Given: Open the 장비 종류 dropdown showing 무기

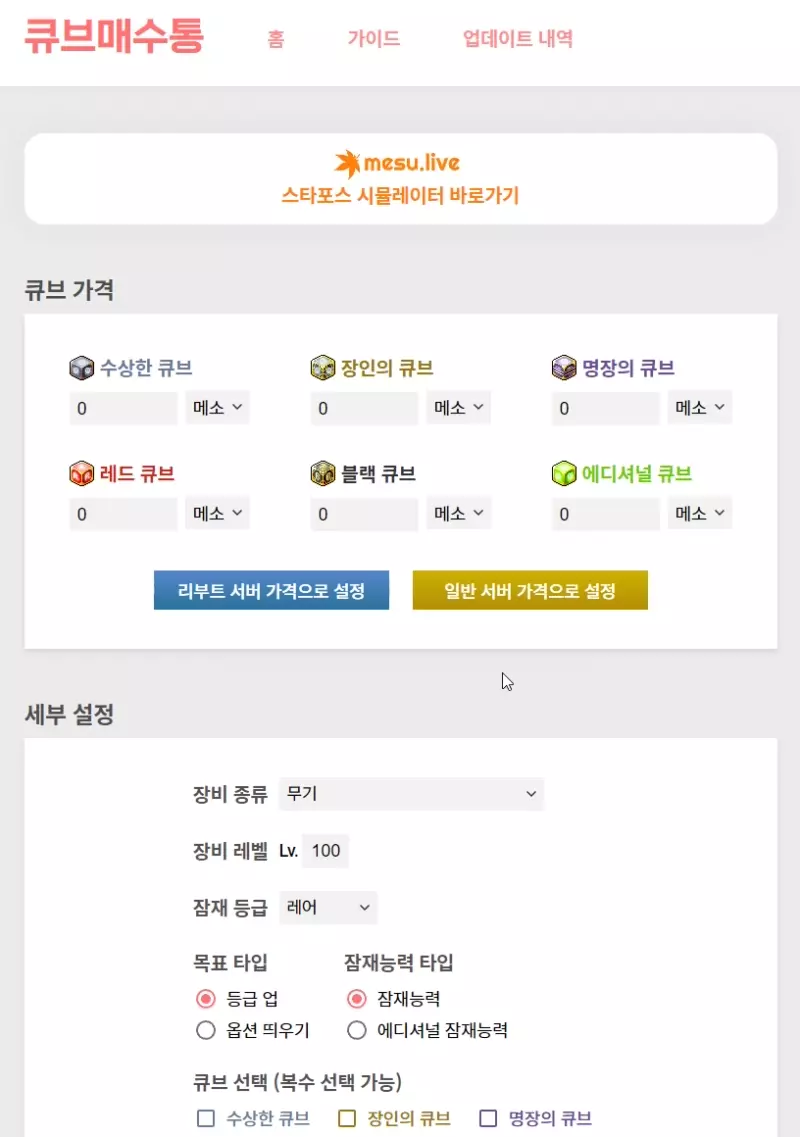Looking at the screenshot, I should pyautogui.click(x=411, y=794).
